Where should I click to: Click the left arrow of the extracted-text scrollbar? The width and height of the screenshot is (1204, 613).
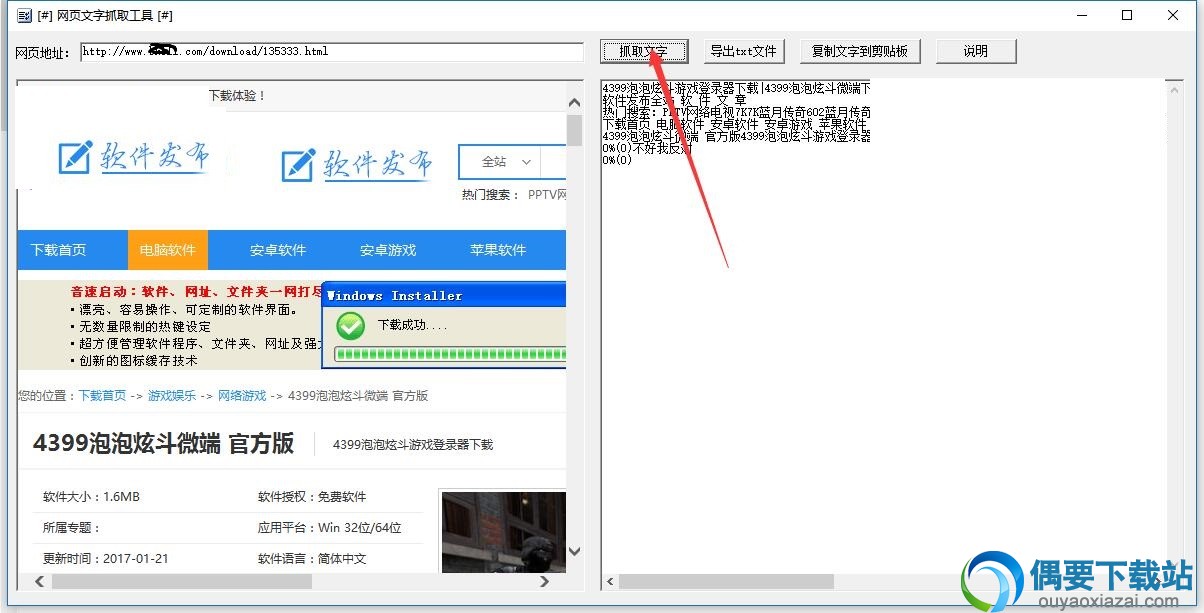(609, 581)
